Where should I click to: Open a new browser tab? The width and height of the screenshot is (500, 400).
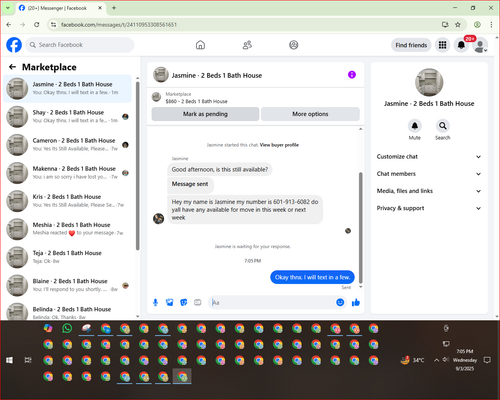114,8
